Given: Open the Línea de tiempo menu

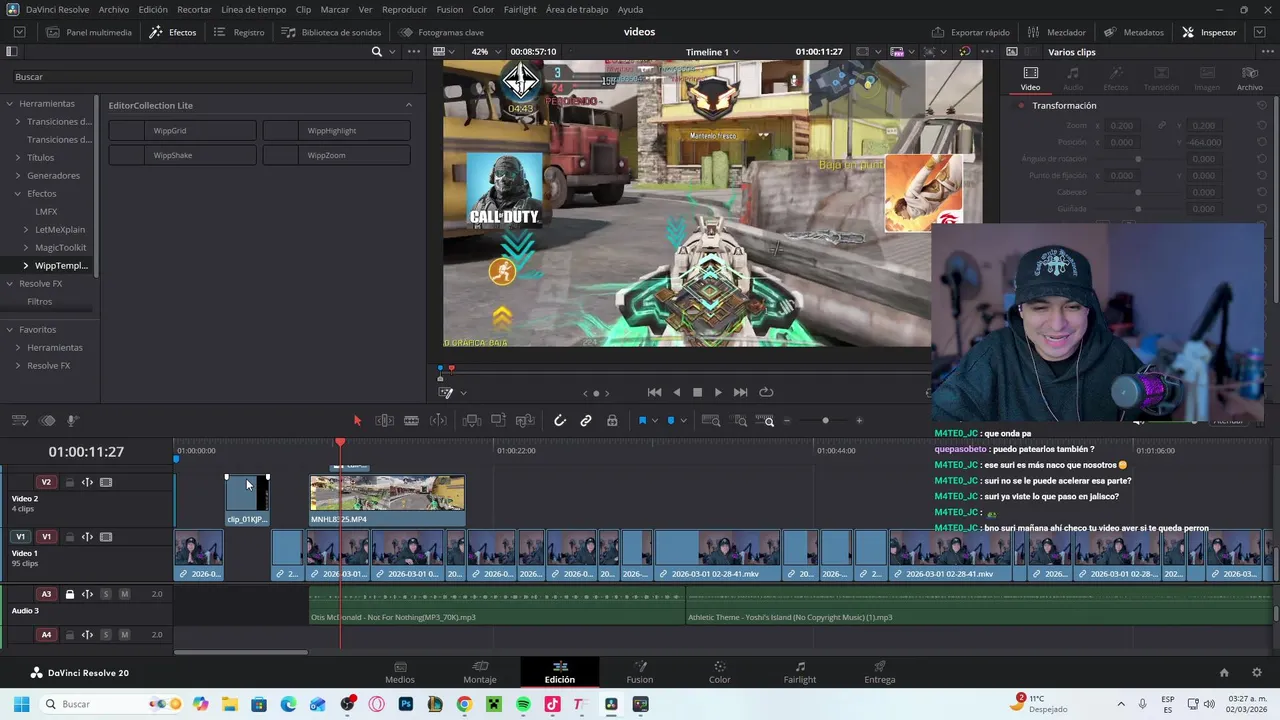Looking at the screenshot, I should click(253, 9).
